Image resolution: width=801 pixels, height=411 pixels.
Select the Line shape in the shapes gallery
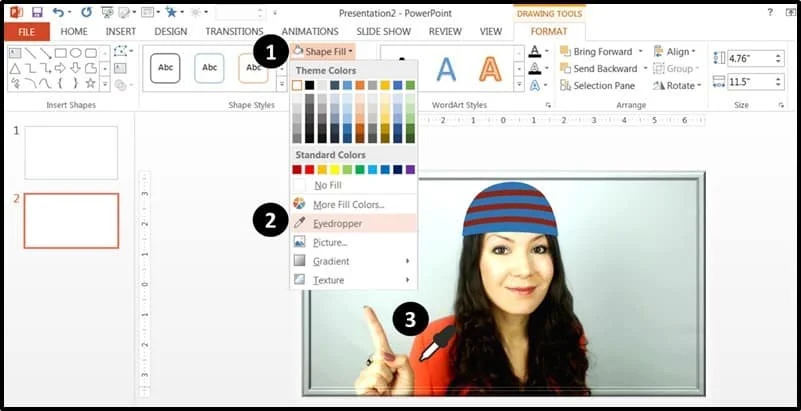31,53
